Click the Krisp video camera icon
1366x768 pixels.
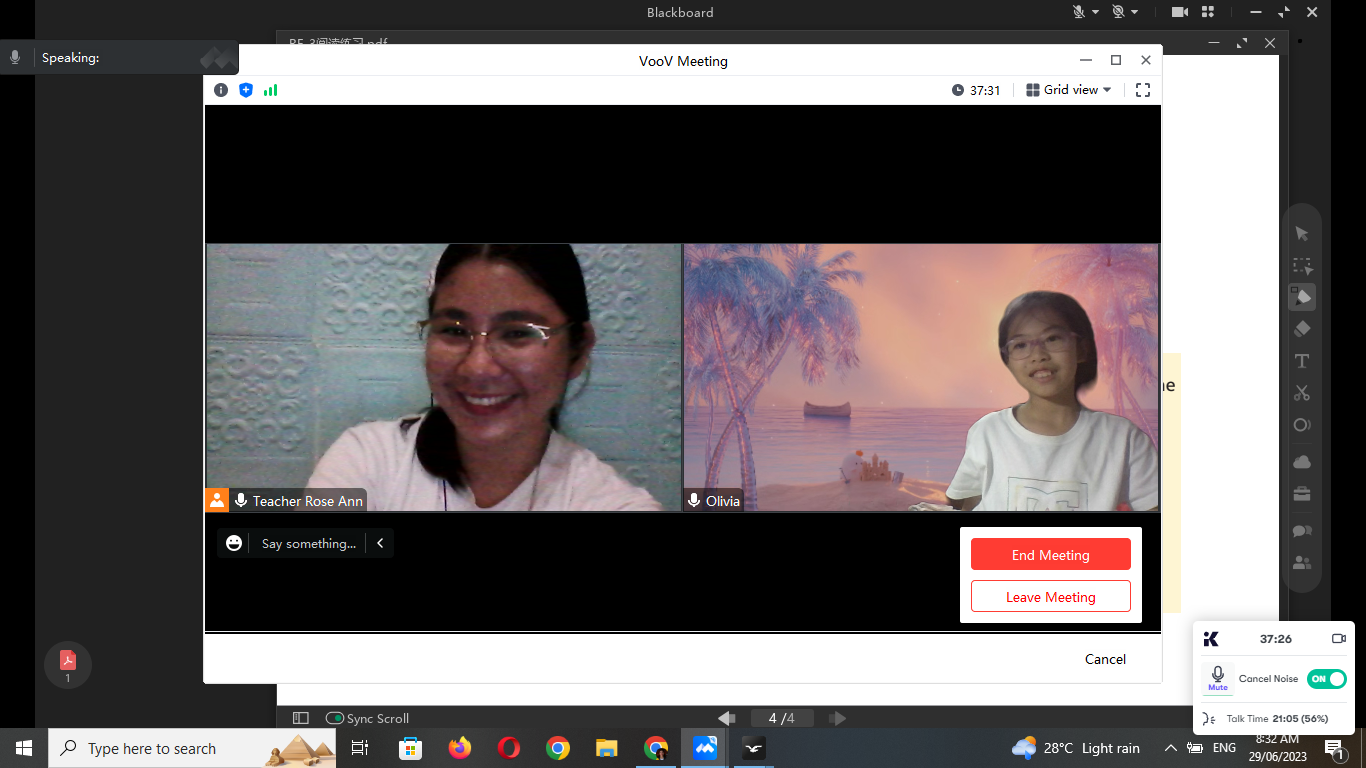click(1339, 638)
